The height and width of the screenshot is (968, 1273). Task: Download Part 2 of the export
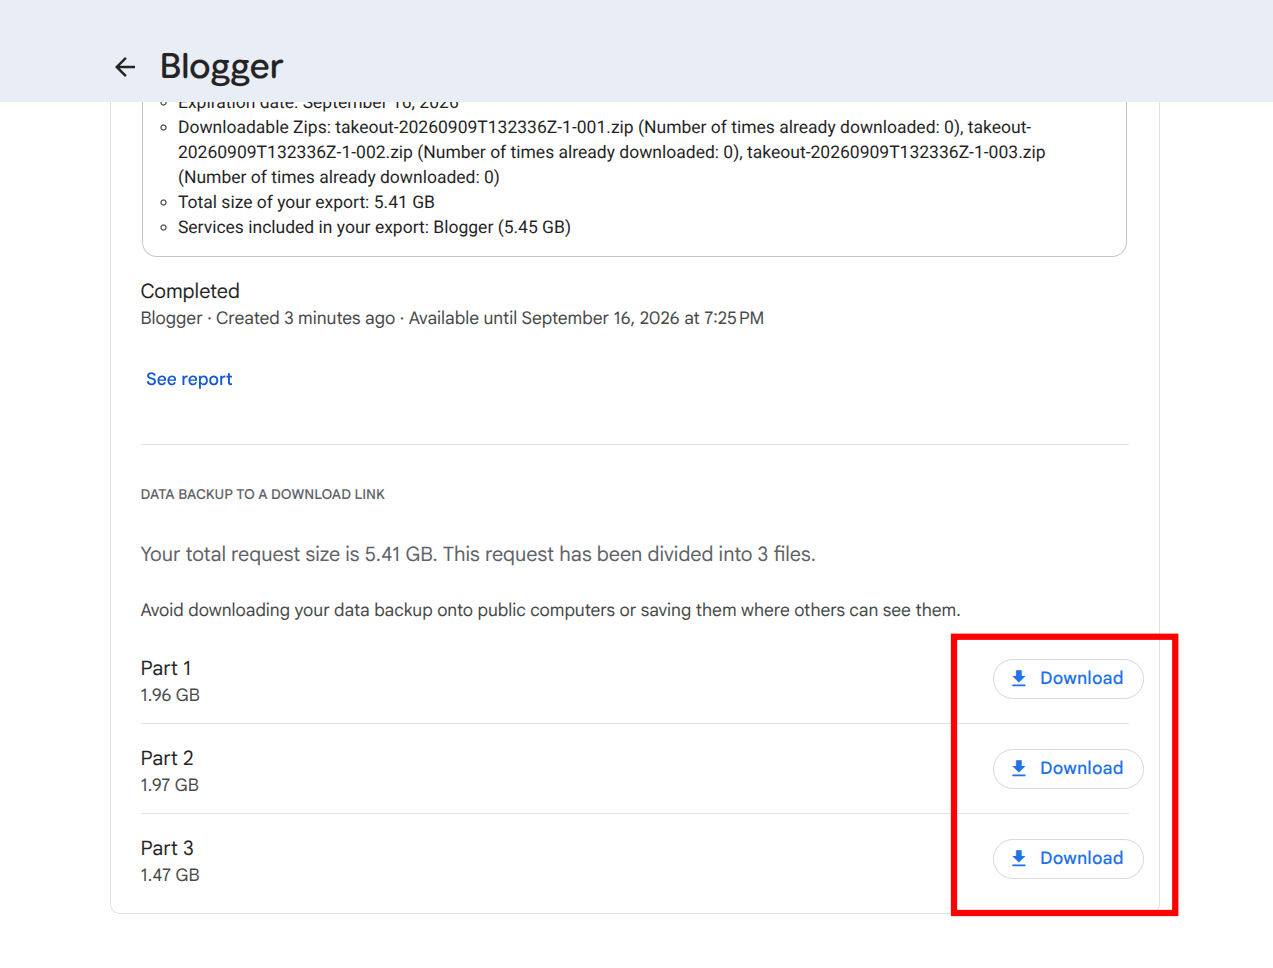tap(1067, 768)
